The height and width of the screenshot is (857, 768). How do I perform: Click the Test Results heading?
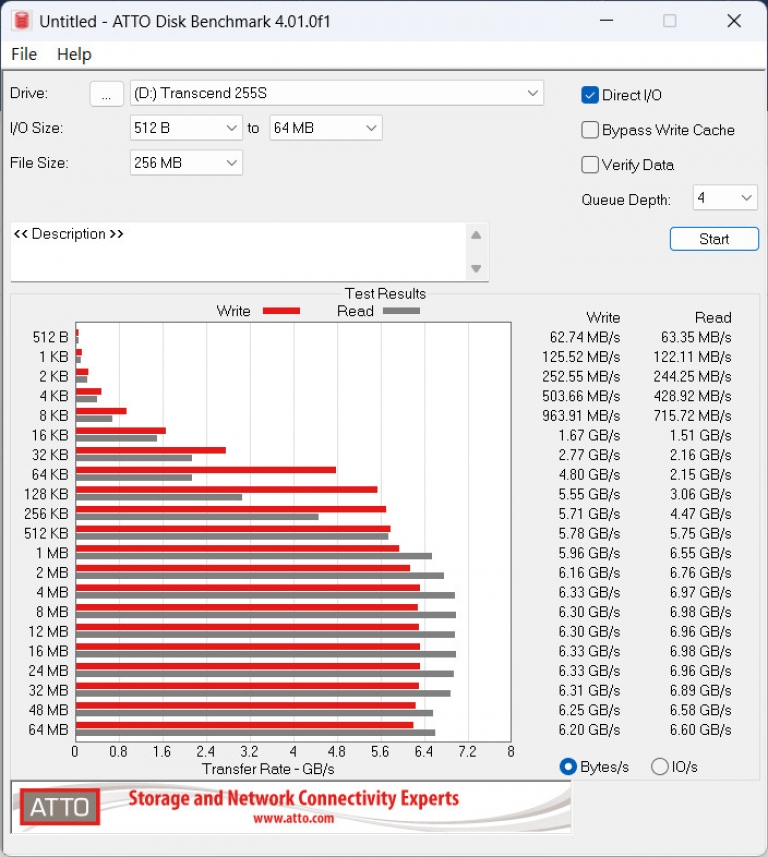pos(385,294)
